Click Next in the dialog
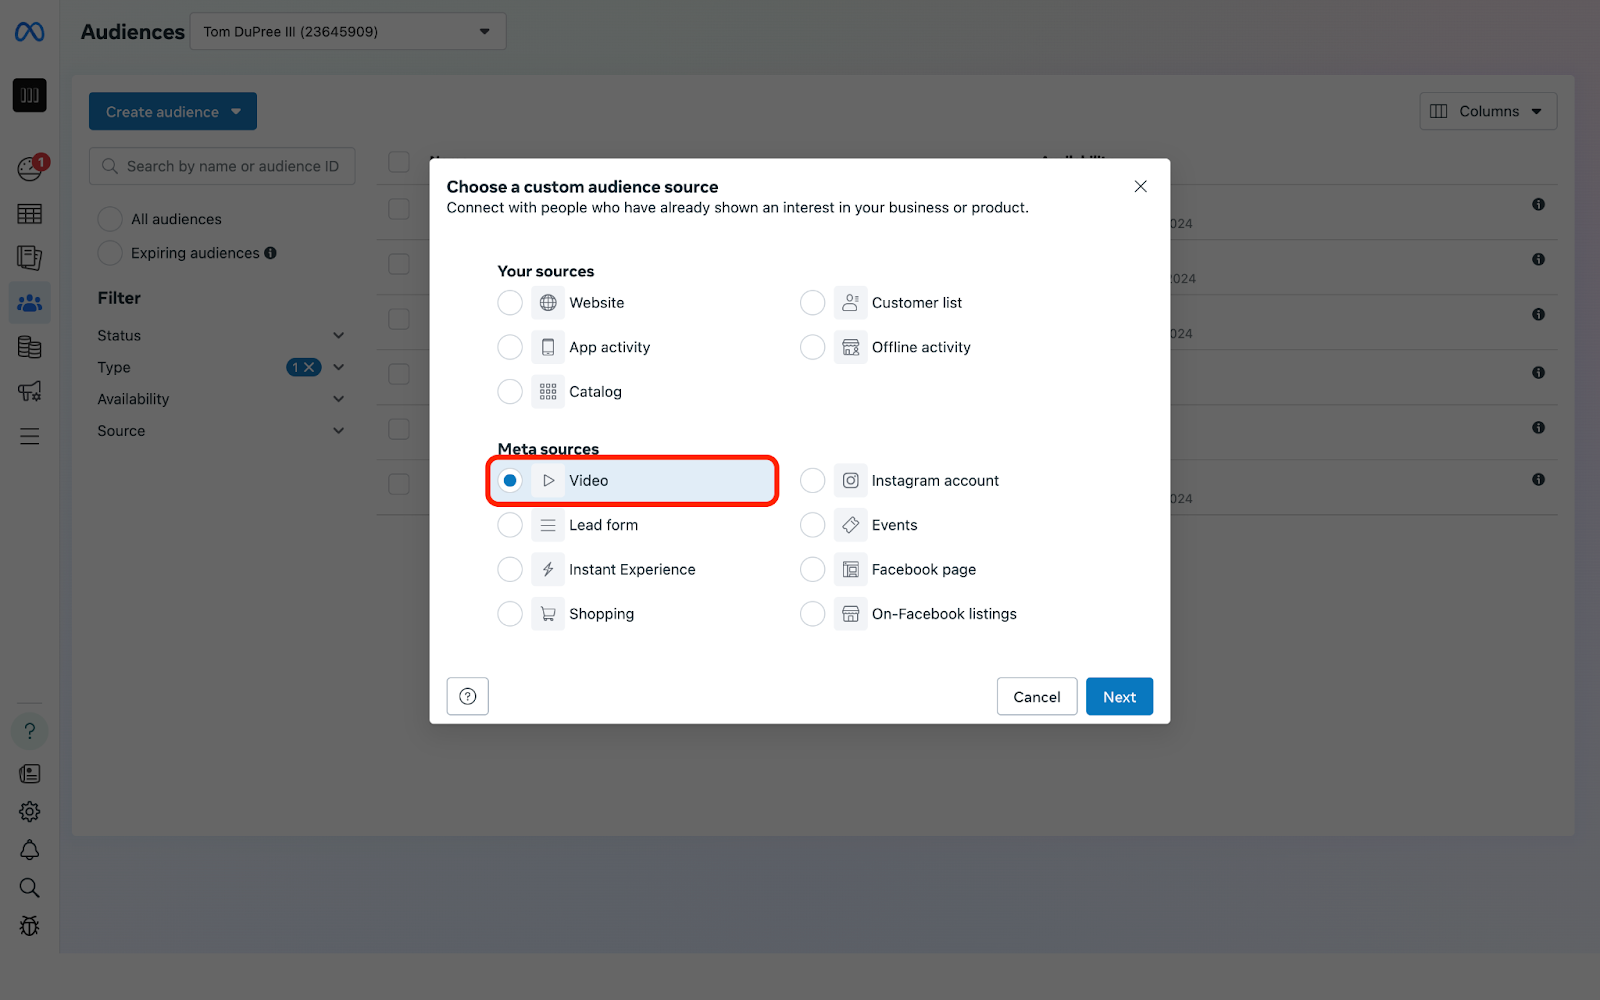 (x=1119, y=697)
